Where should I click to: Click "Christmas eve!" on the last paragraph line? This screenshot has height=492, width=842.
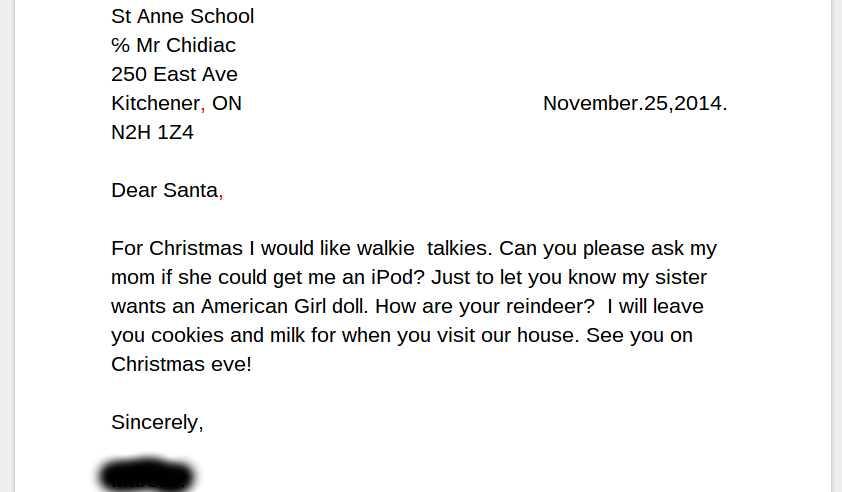point(181,365)
